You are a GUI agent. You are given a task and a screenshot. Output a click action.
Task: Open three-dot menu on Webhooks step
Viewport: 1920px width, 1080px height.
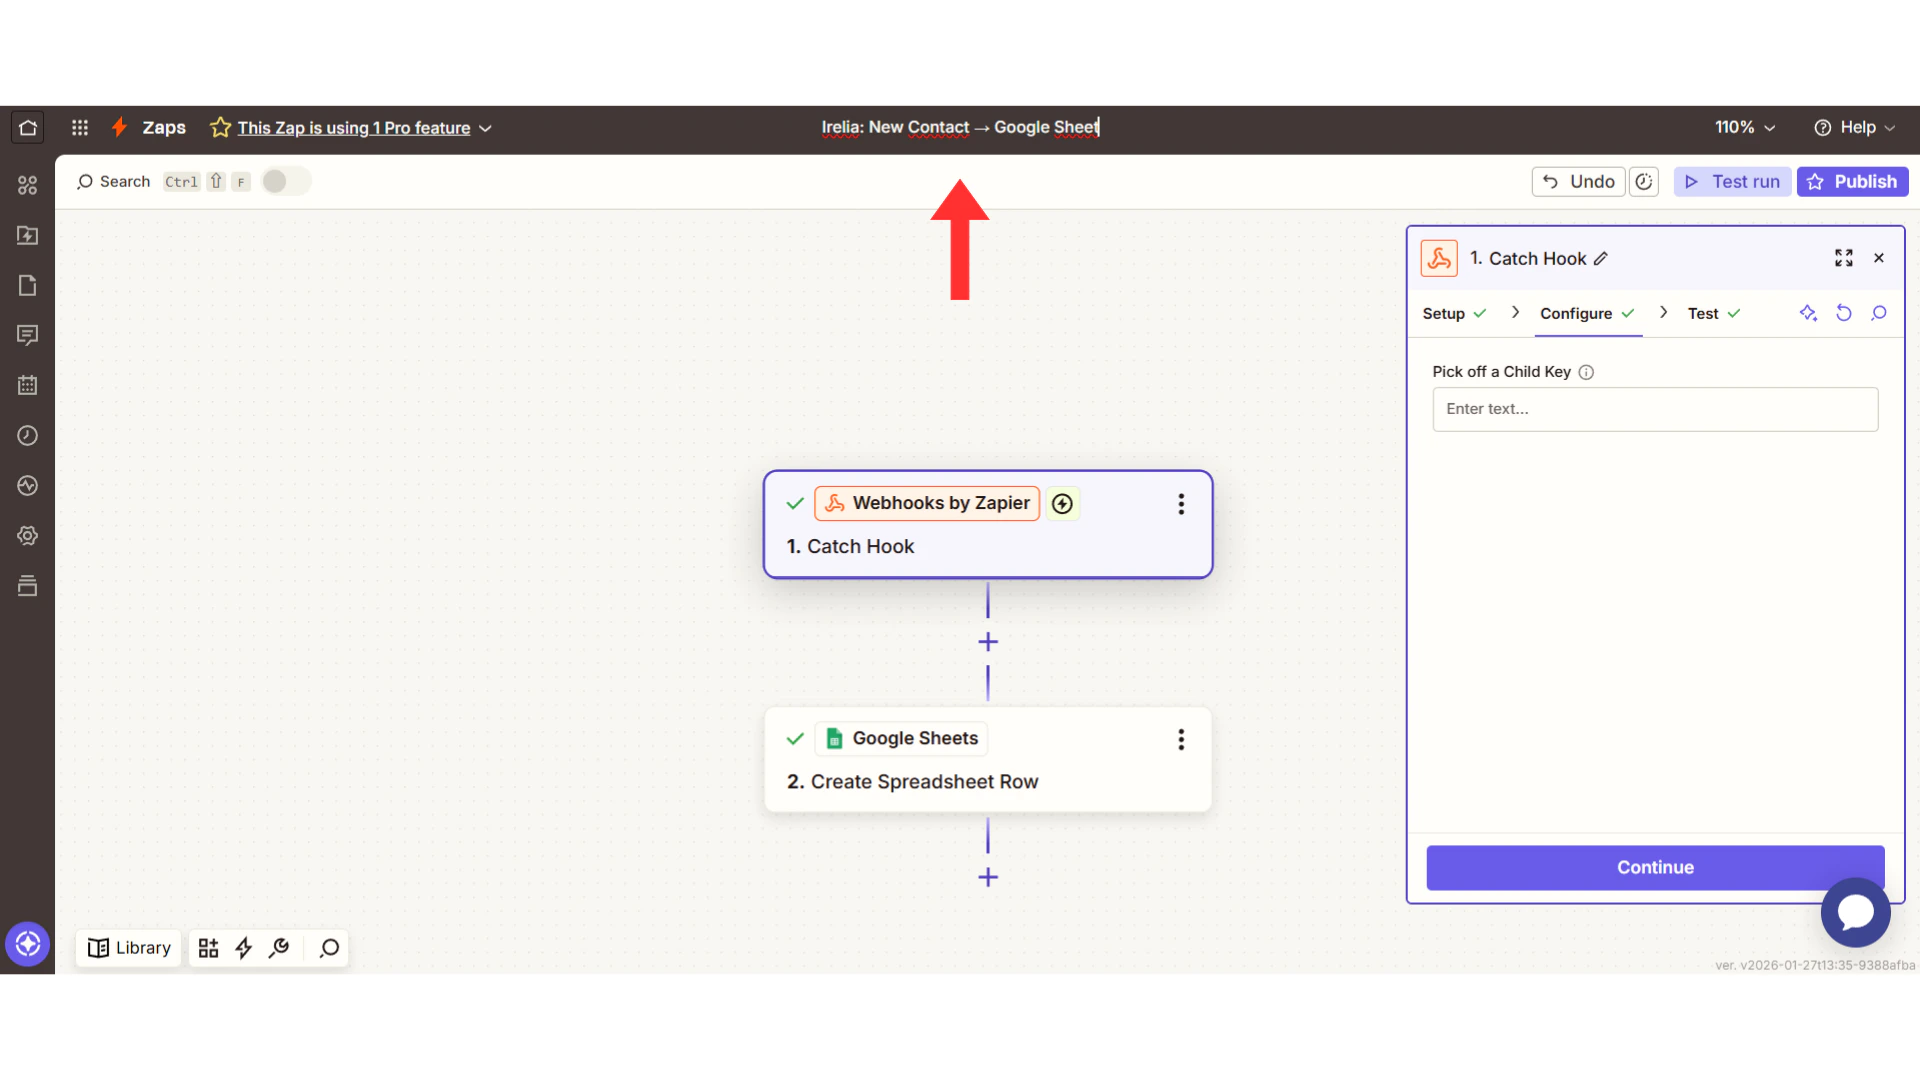(1181, 504)
